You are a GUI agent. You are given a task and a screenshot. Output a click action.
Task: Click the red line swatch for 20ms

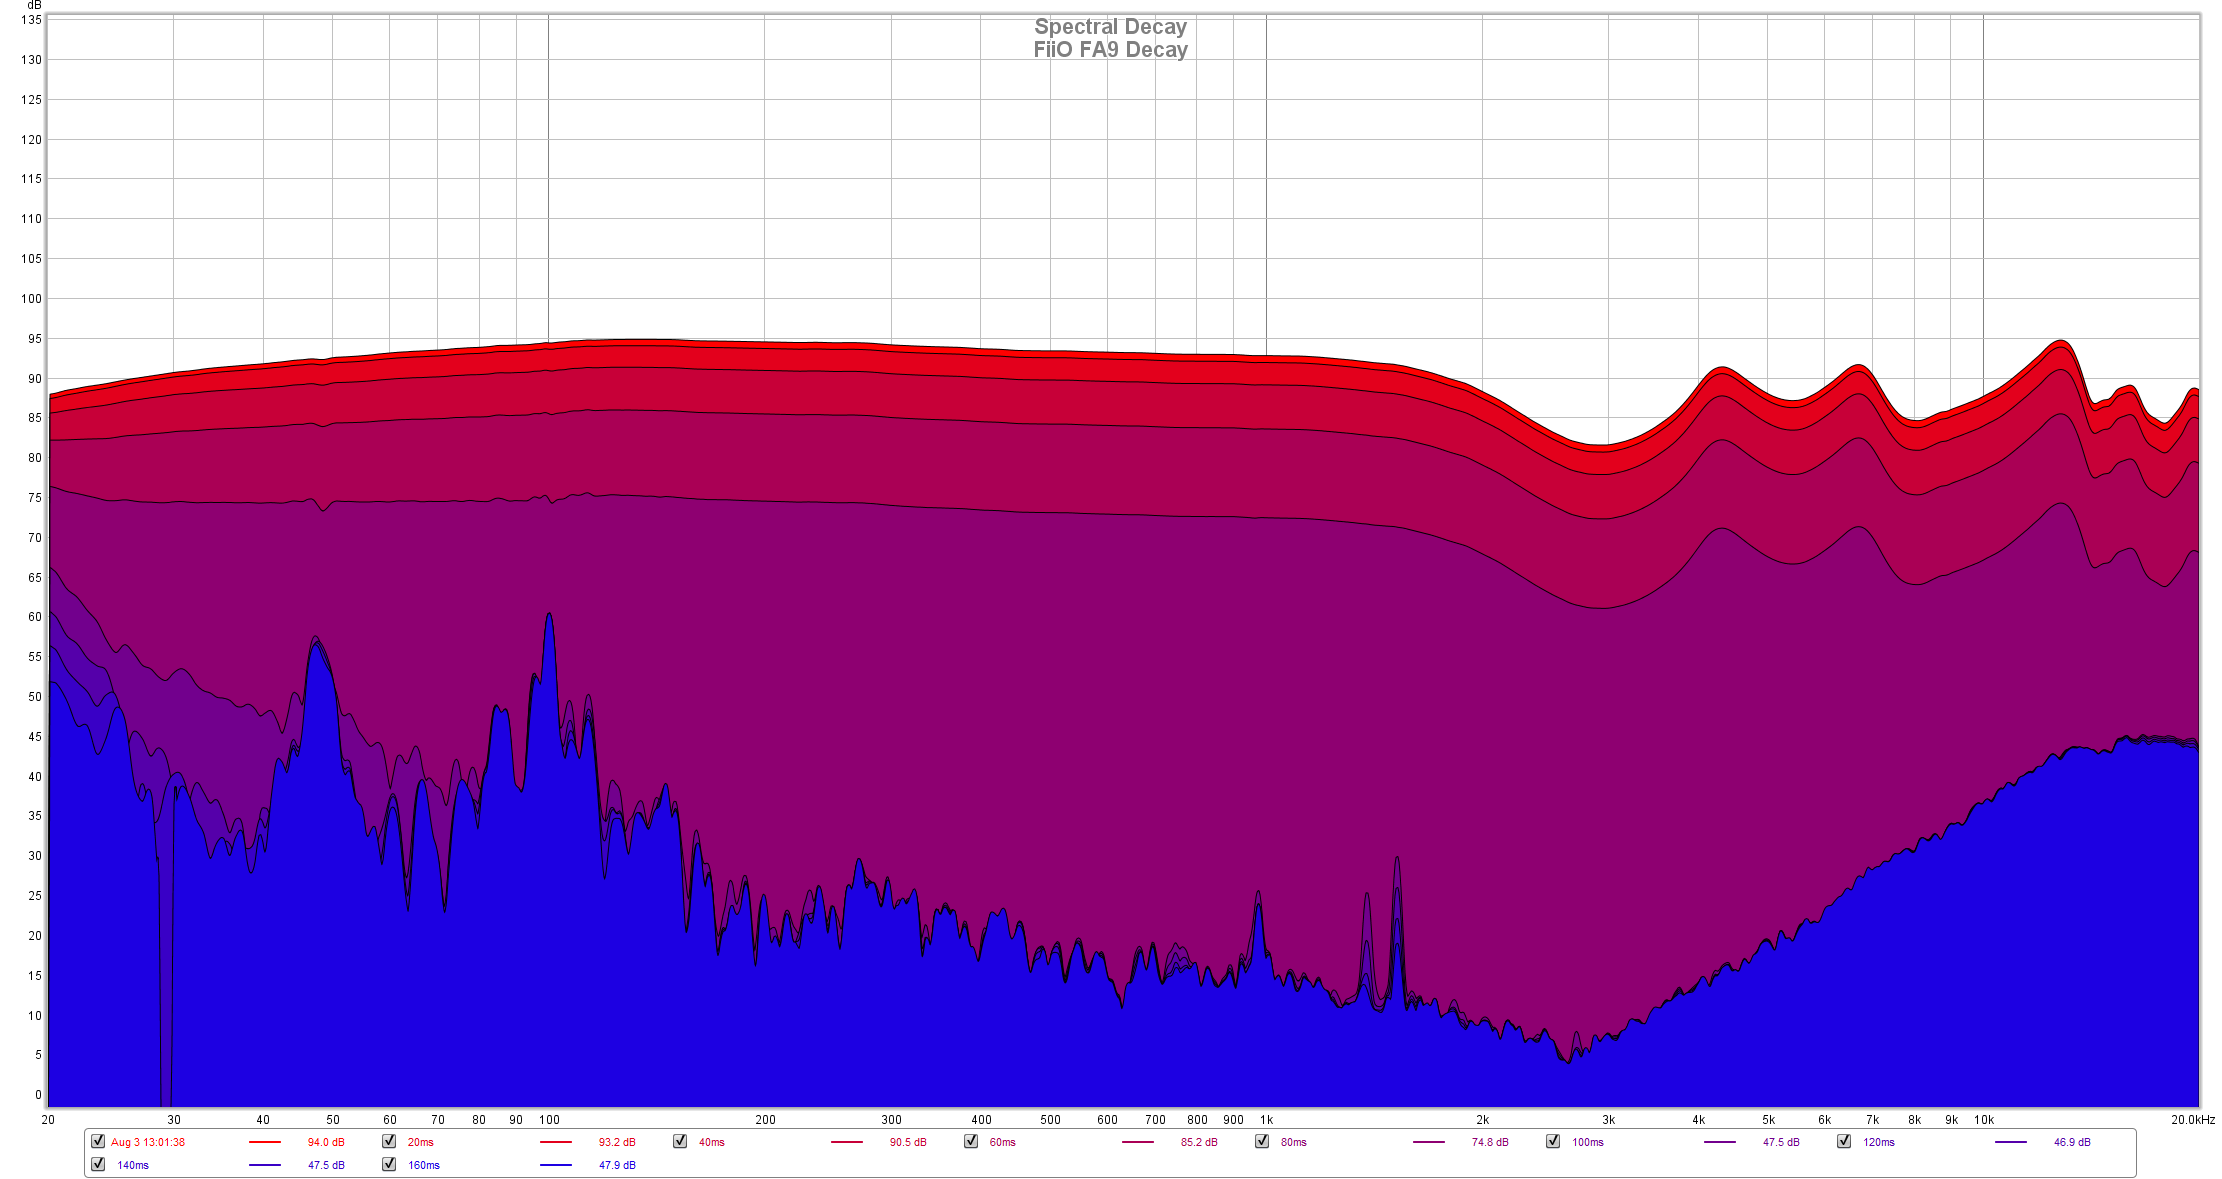coord(556,1142)
